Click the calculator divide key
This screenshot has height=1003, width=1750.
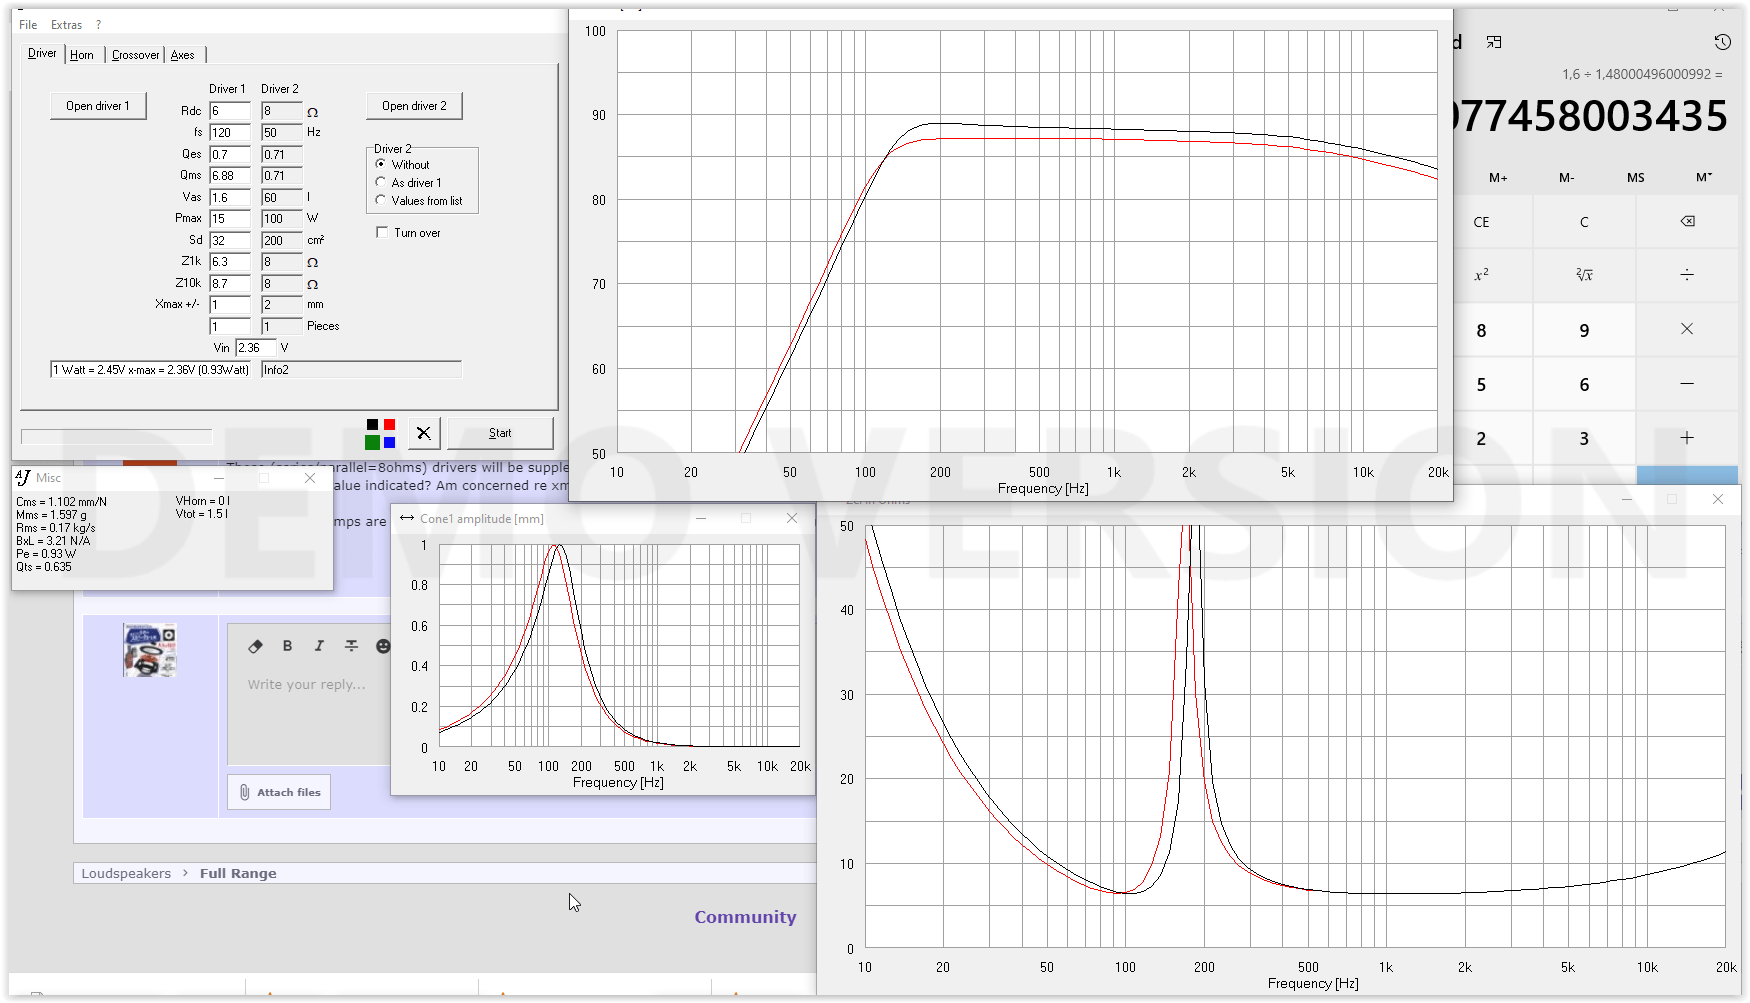point(1687,275)
